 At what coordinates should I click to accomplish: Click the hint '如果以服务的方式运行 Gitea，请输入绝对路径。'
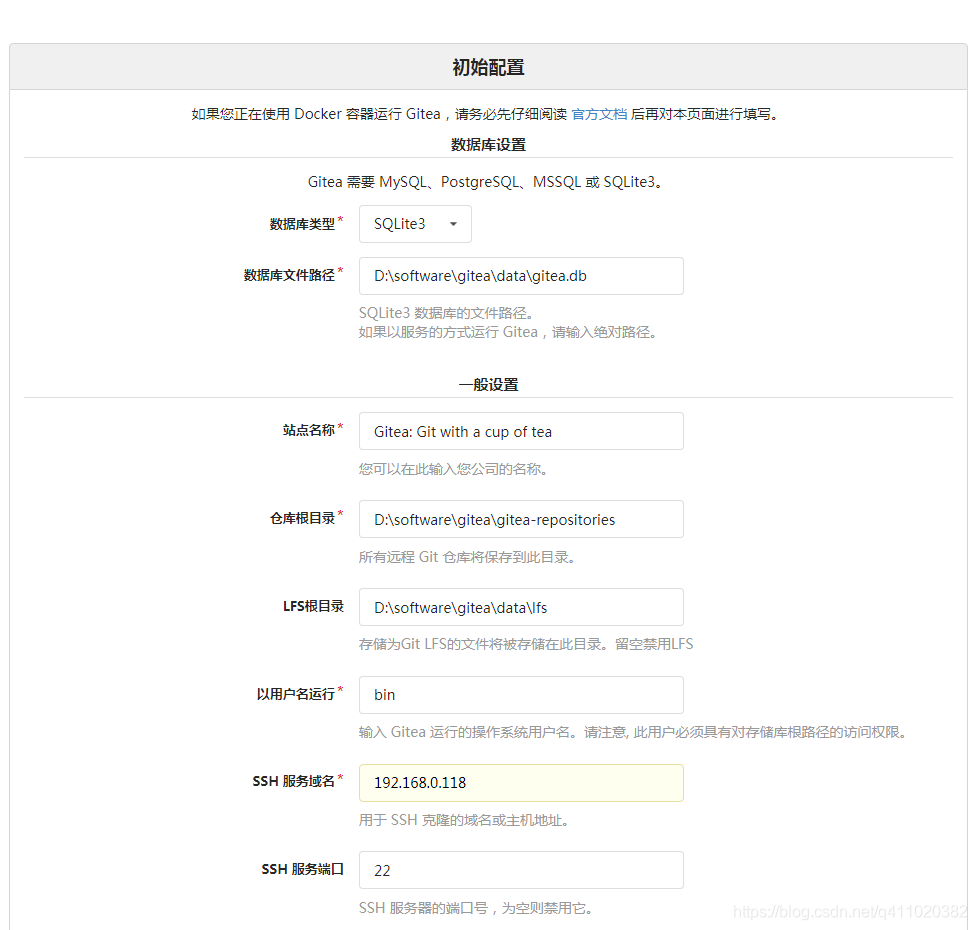(x=508, y=333)
